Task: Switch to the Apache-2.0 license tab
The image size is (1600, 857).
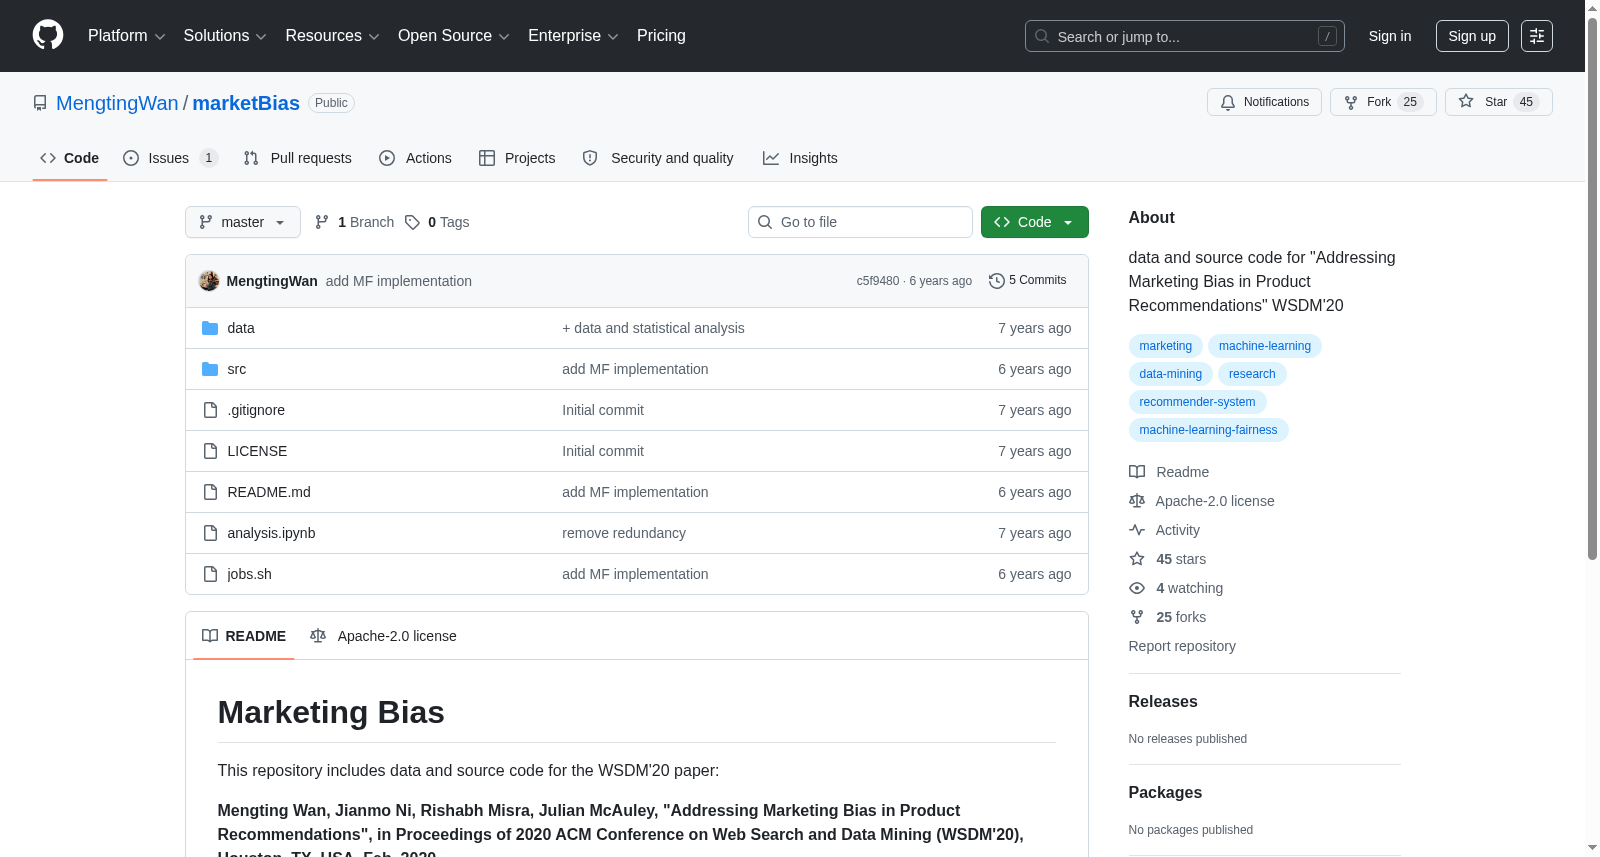Action: pyautogui.click(x=383, y=636)
